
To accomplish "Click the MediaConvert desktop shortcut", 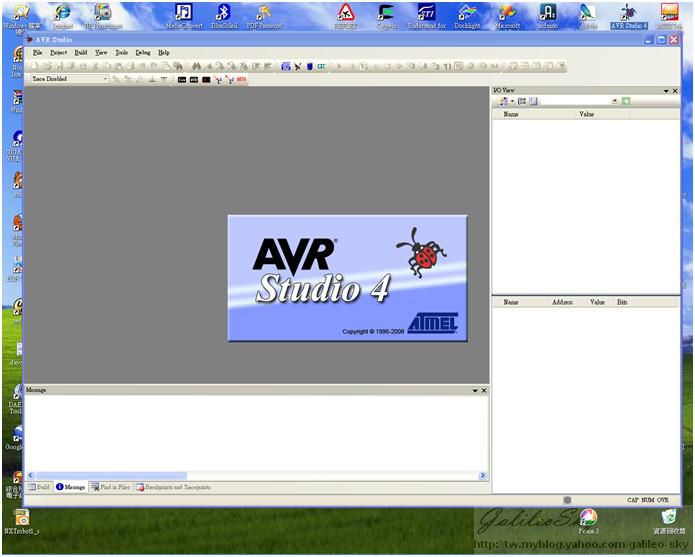I will (184, 17).
